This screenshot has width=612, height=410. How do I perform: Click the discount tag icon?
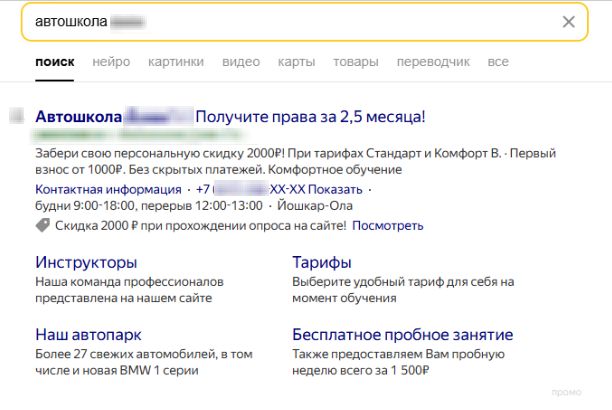[x=43, y=225]
